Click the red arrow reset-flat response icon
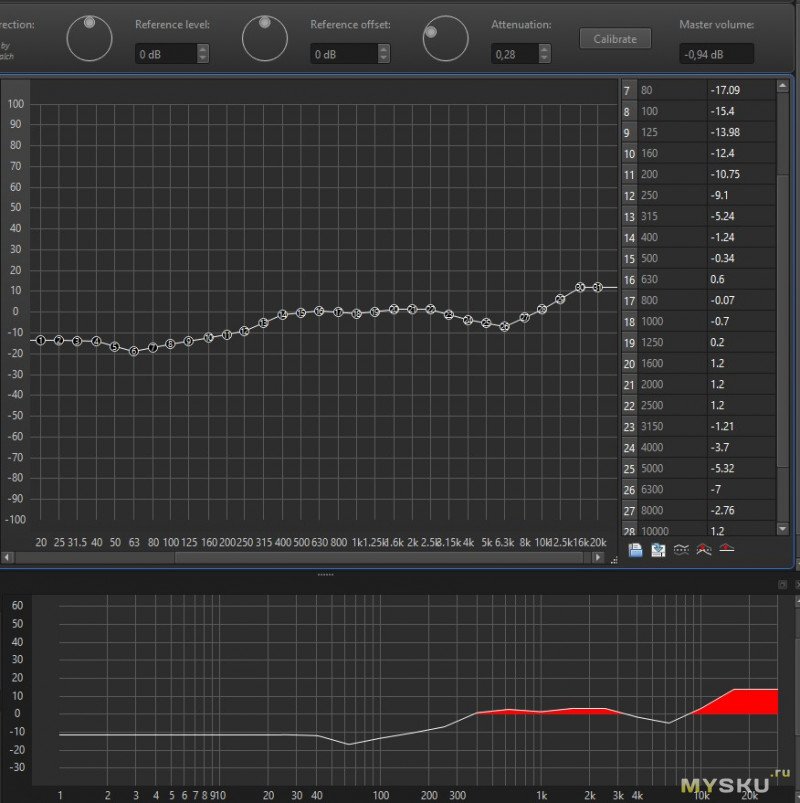Screen dimensions: 800x803 click(x=727, y=548)
